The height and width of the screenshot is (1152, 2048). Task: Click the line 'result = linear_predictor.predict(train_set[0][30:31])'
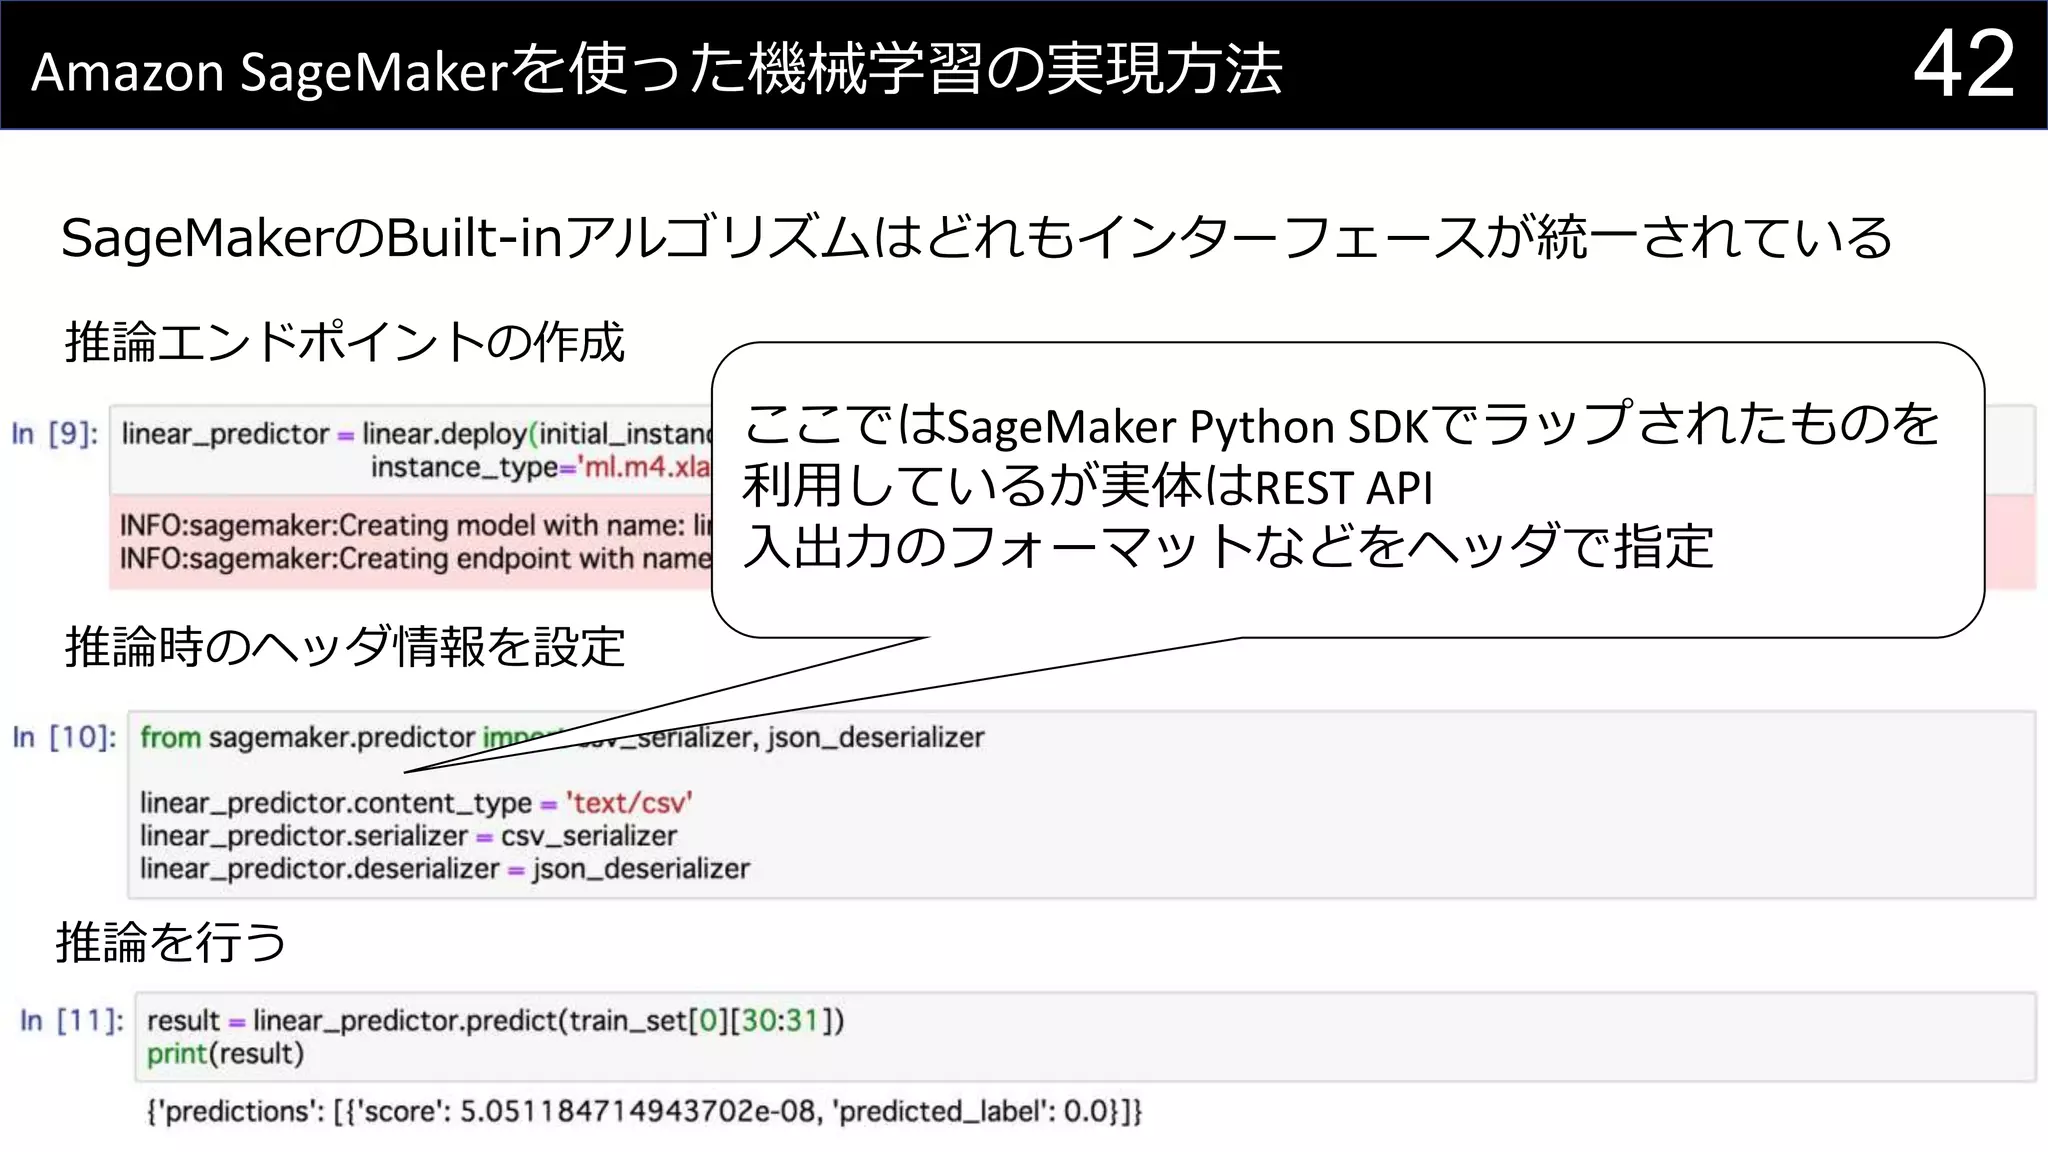[495, 1021]
